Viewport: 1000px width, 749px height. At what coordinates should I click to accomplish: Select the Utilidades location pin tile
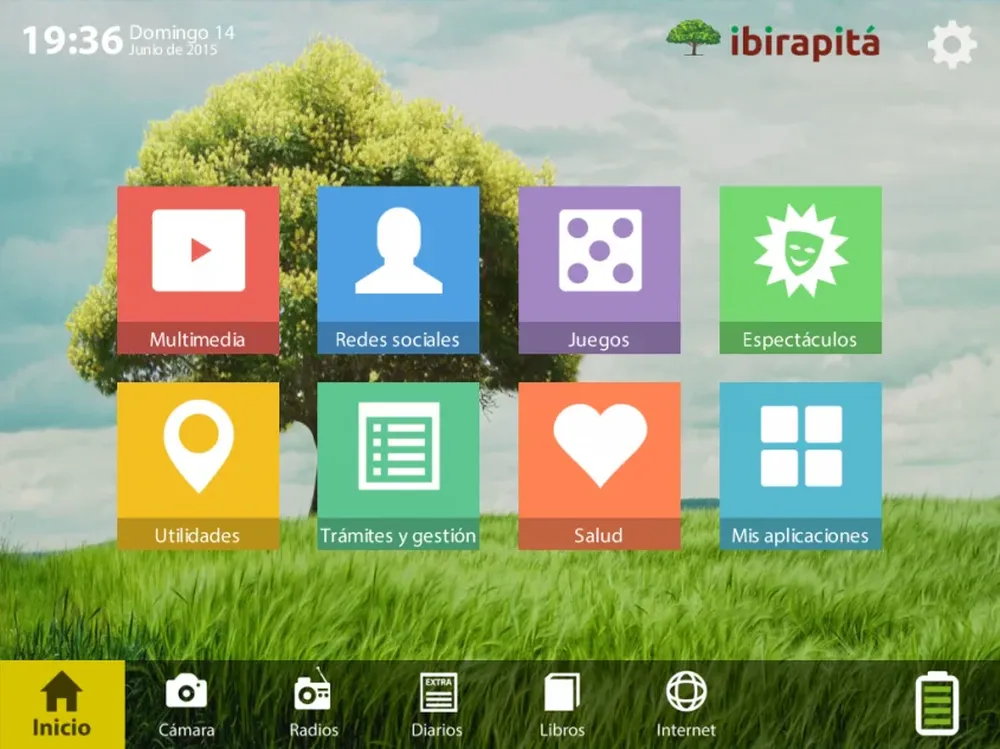click(x=198, y=465)
